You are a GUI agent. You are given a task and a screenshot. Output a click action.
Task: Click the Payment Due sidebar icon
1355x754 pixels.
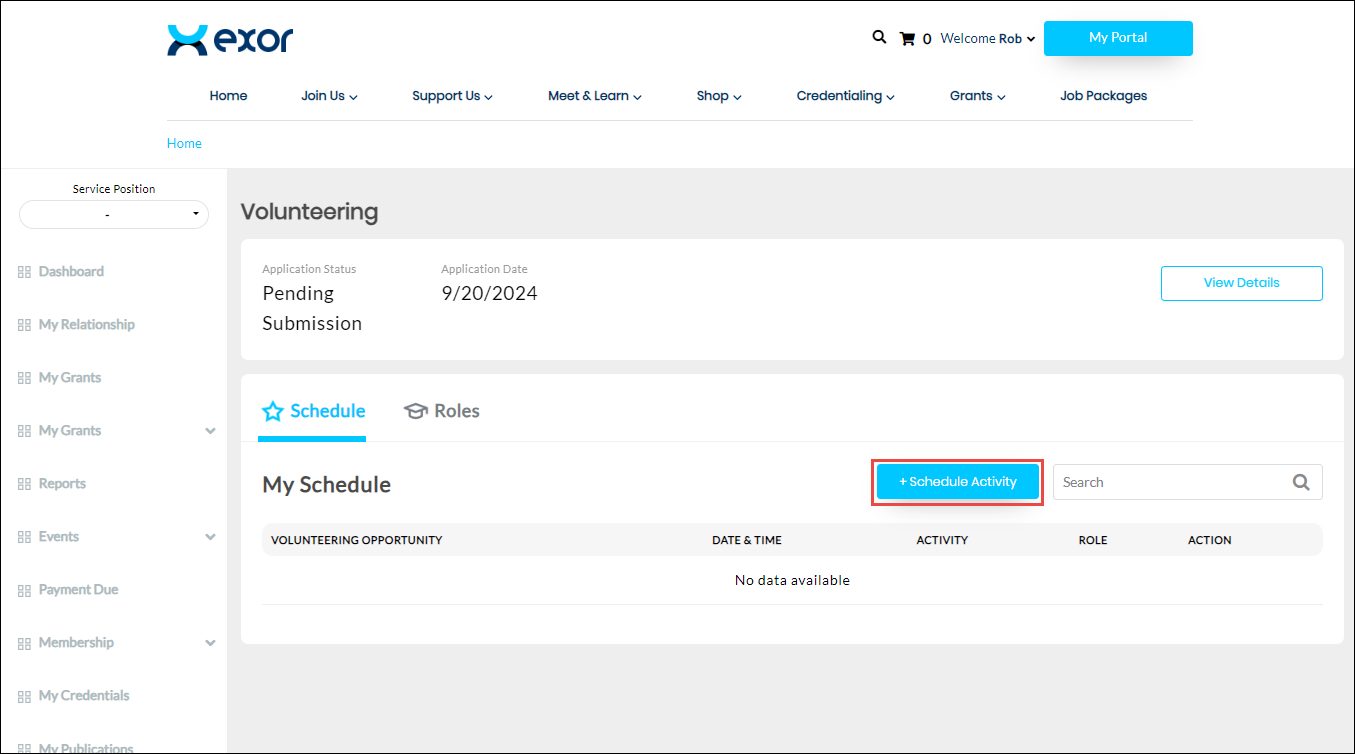tap(24, 590)
